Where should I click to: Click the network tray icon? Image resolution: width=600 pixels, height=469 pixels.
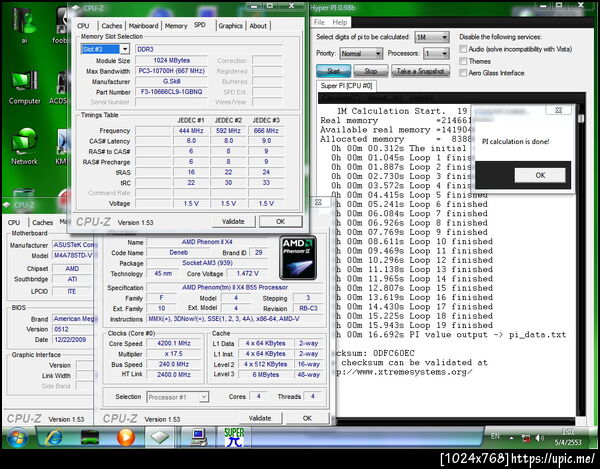click(x=527, y=438)
